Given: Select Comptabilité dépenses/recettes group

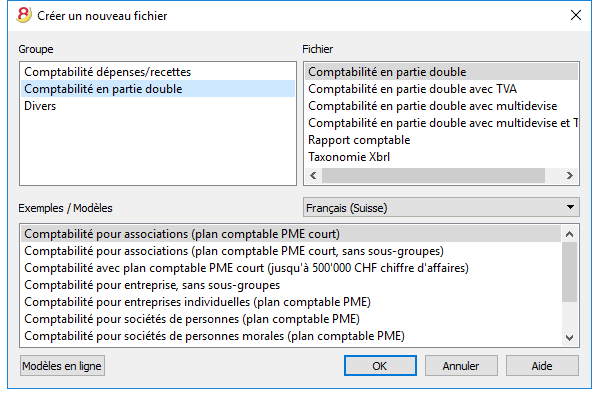Looking at the screenshot, I should (158, 72).
